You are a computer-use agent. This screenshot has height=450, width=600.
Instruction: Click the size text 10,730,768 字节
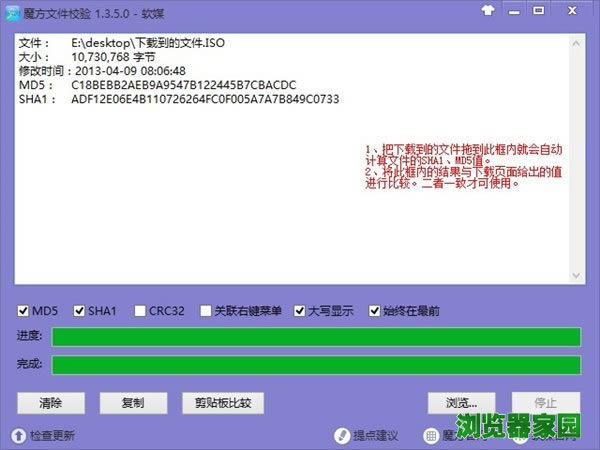tap(113, 57)
